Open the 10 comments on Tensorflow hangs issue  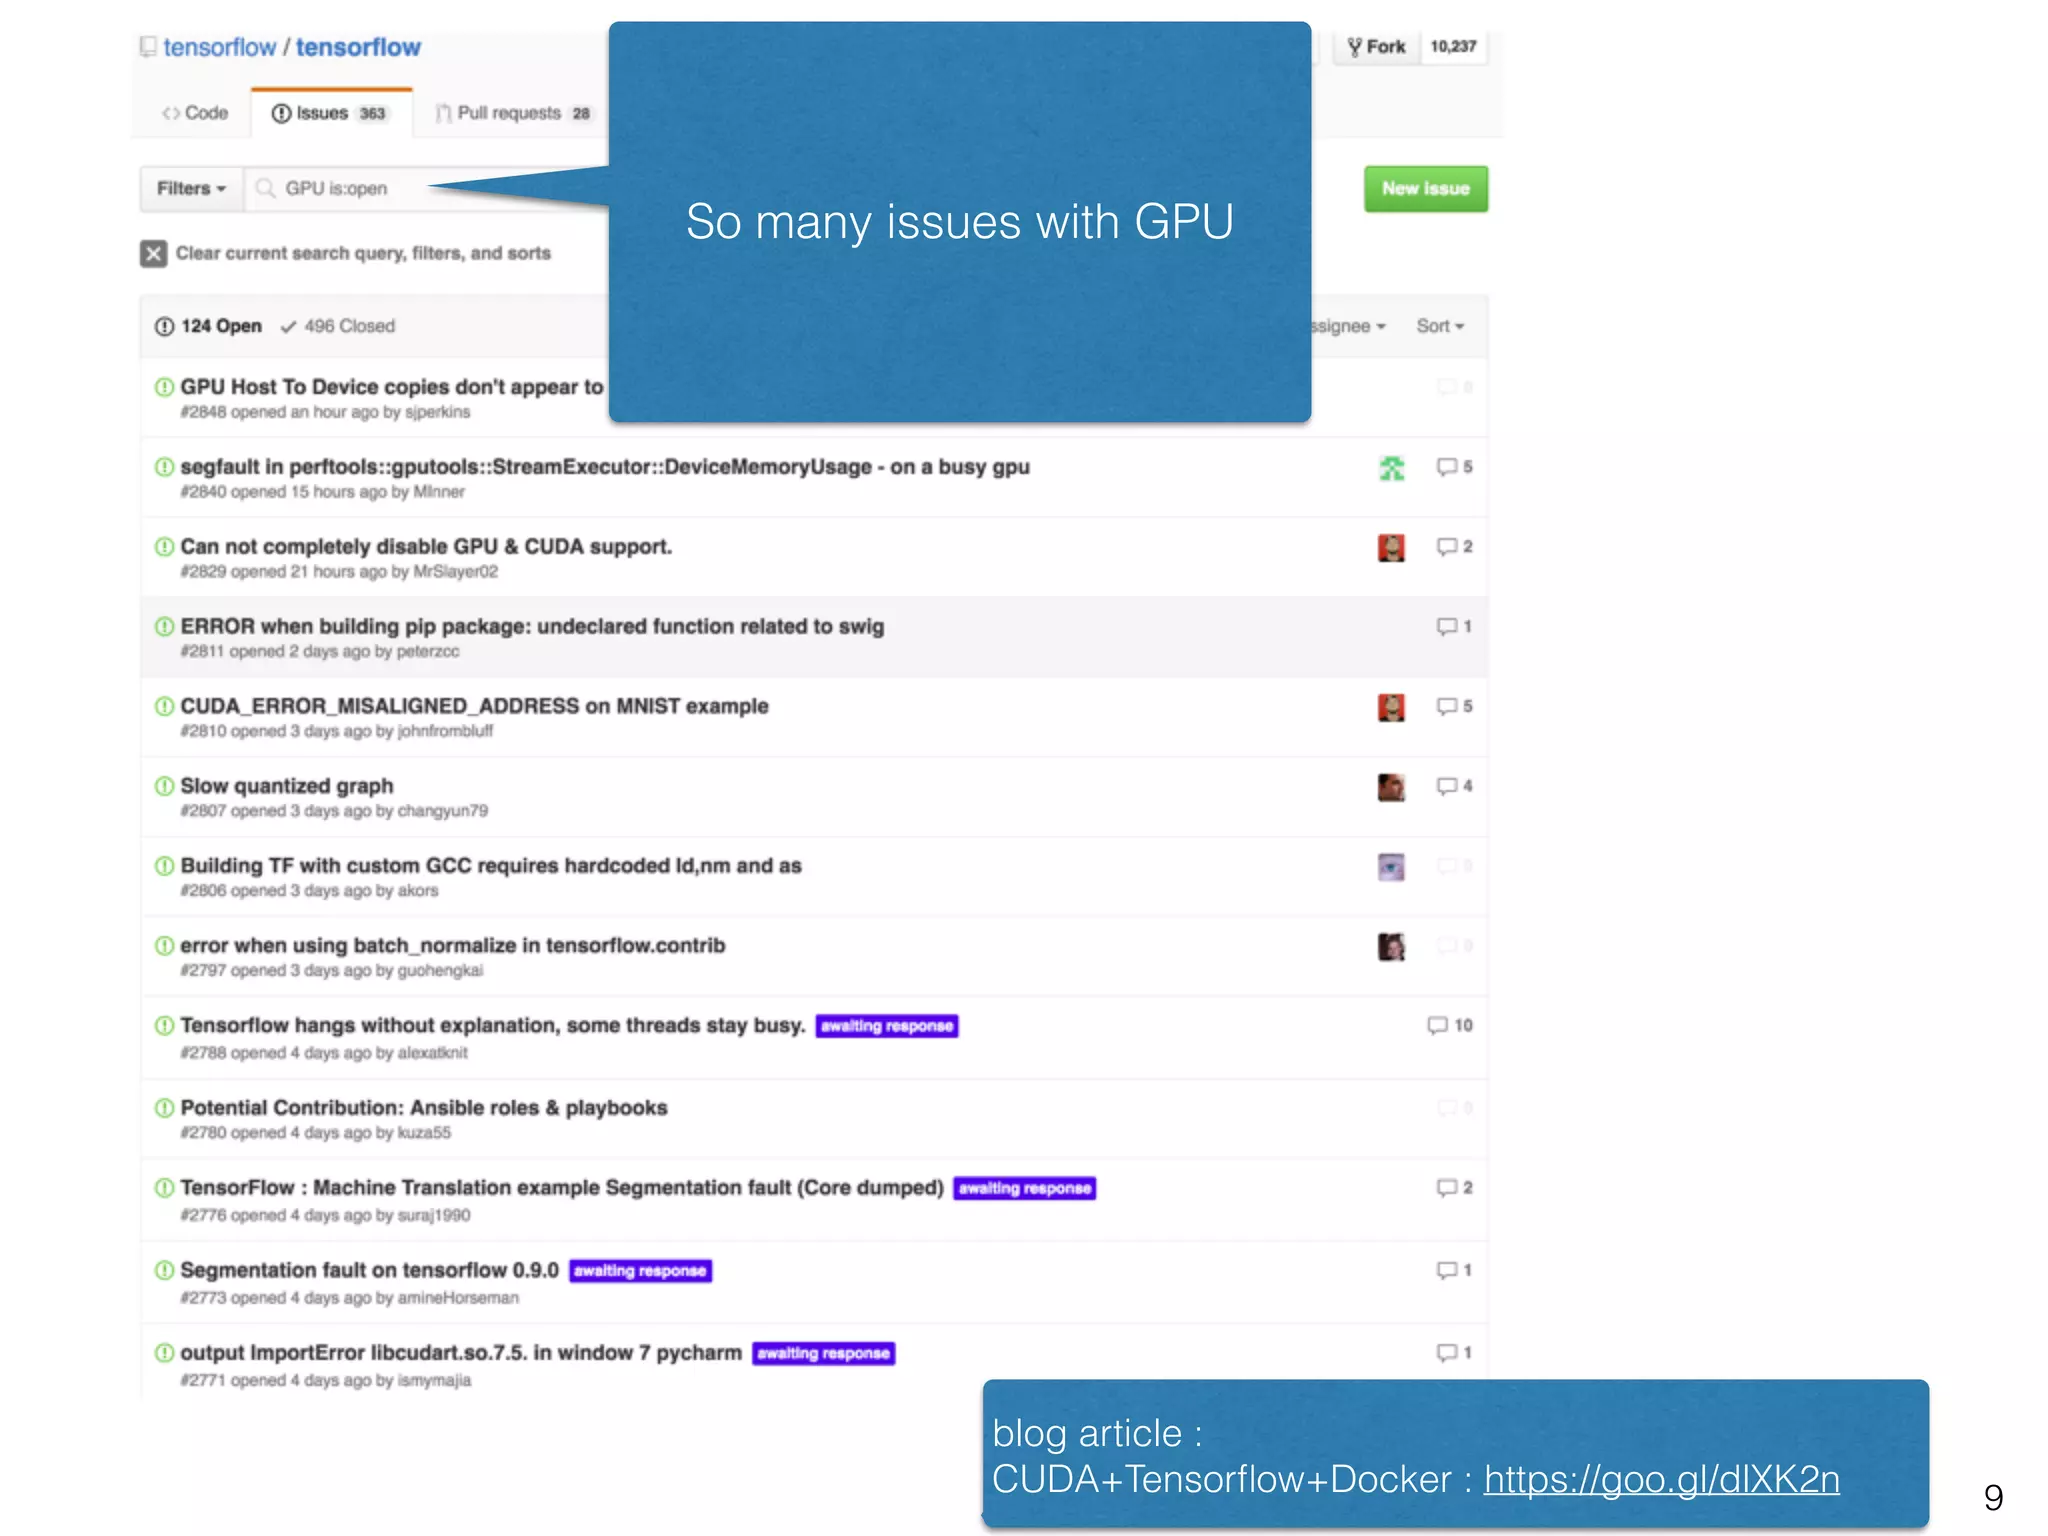click(1450, 1026)
